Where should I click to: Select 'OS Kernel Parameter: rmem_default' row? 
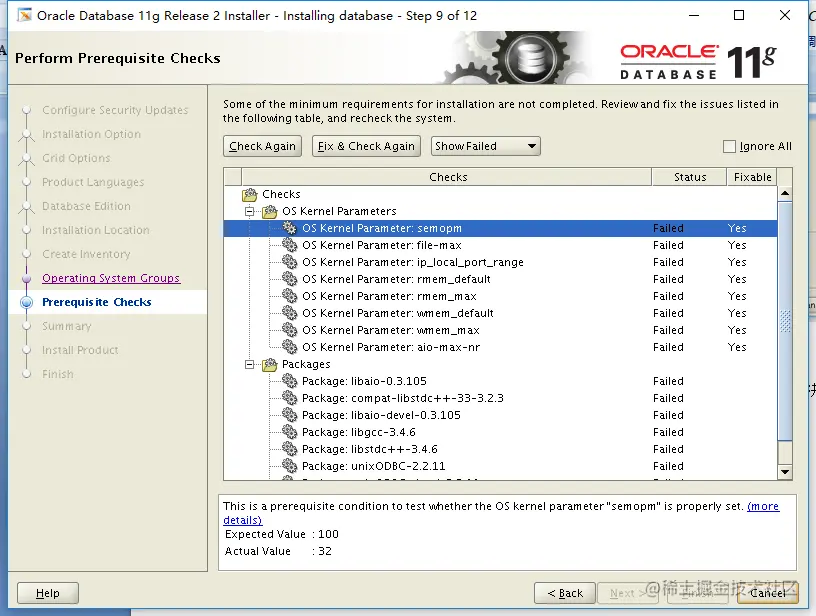500,279
